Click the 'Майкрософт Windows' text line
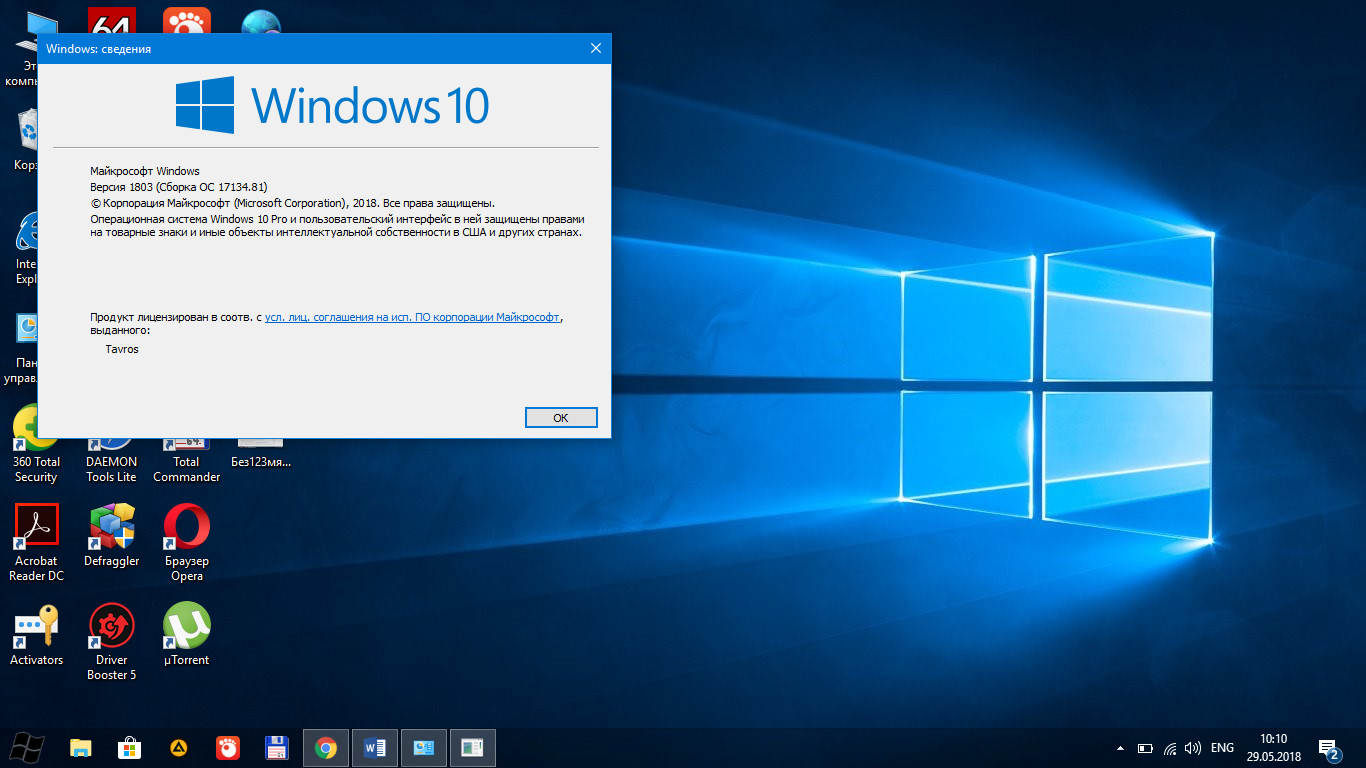1366x768 pixels. (145, 171)
